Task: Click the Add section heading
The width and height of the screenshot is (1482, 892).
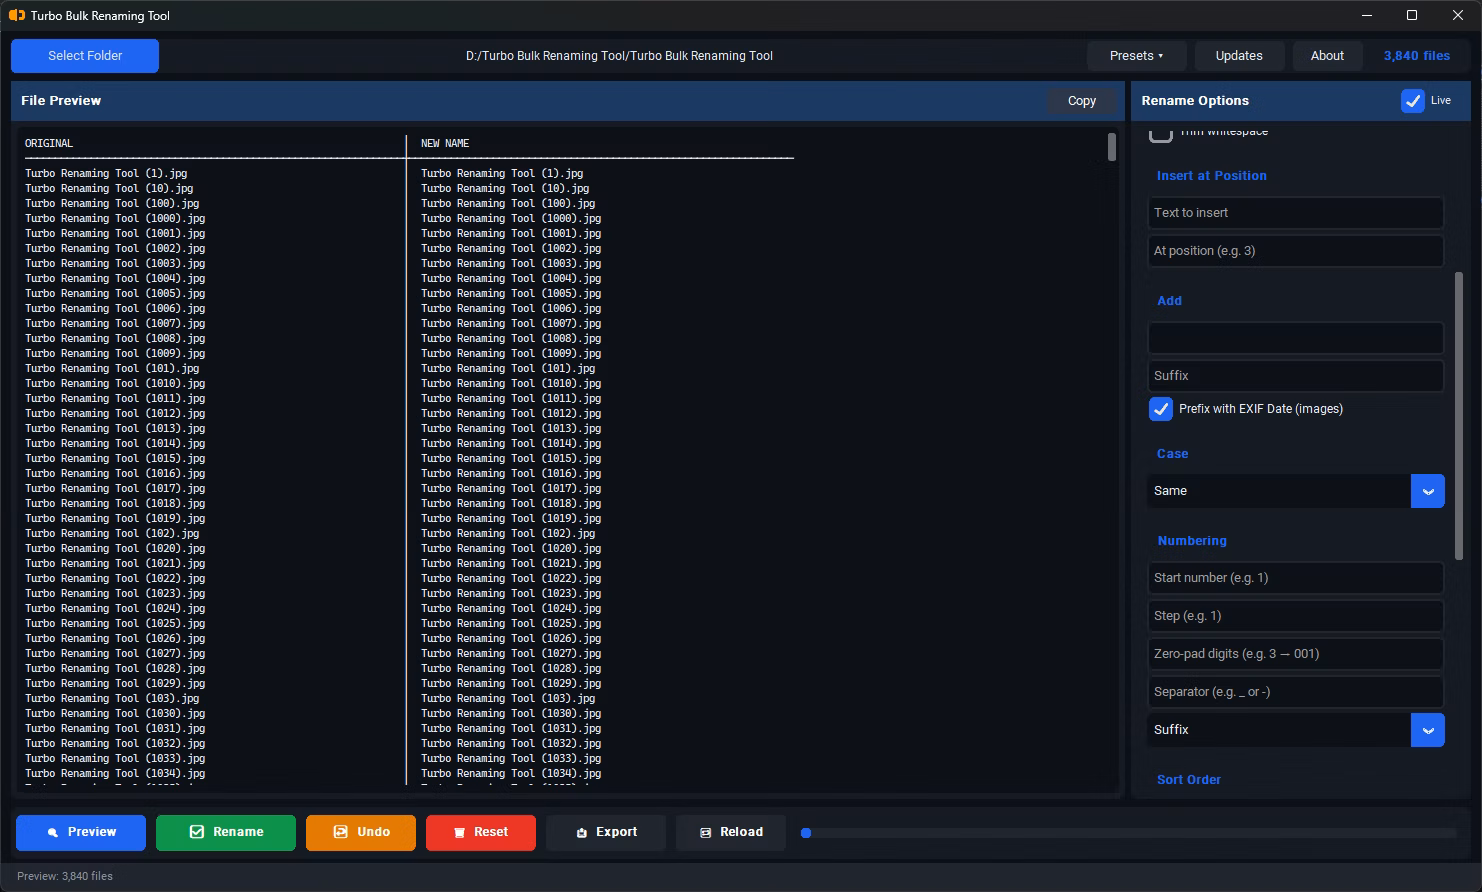Action: click(x=1169, y=301)
